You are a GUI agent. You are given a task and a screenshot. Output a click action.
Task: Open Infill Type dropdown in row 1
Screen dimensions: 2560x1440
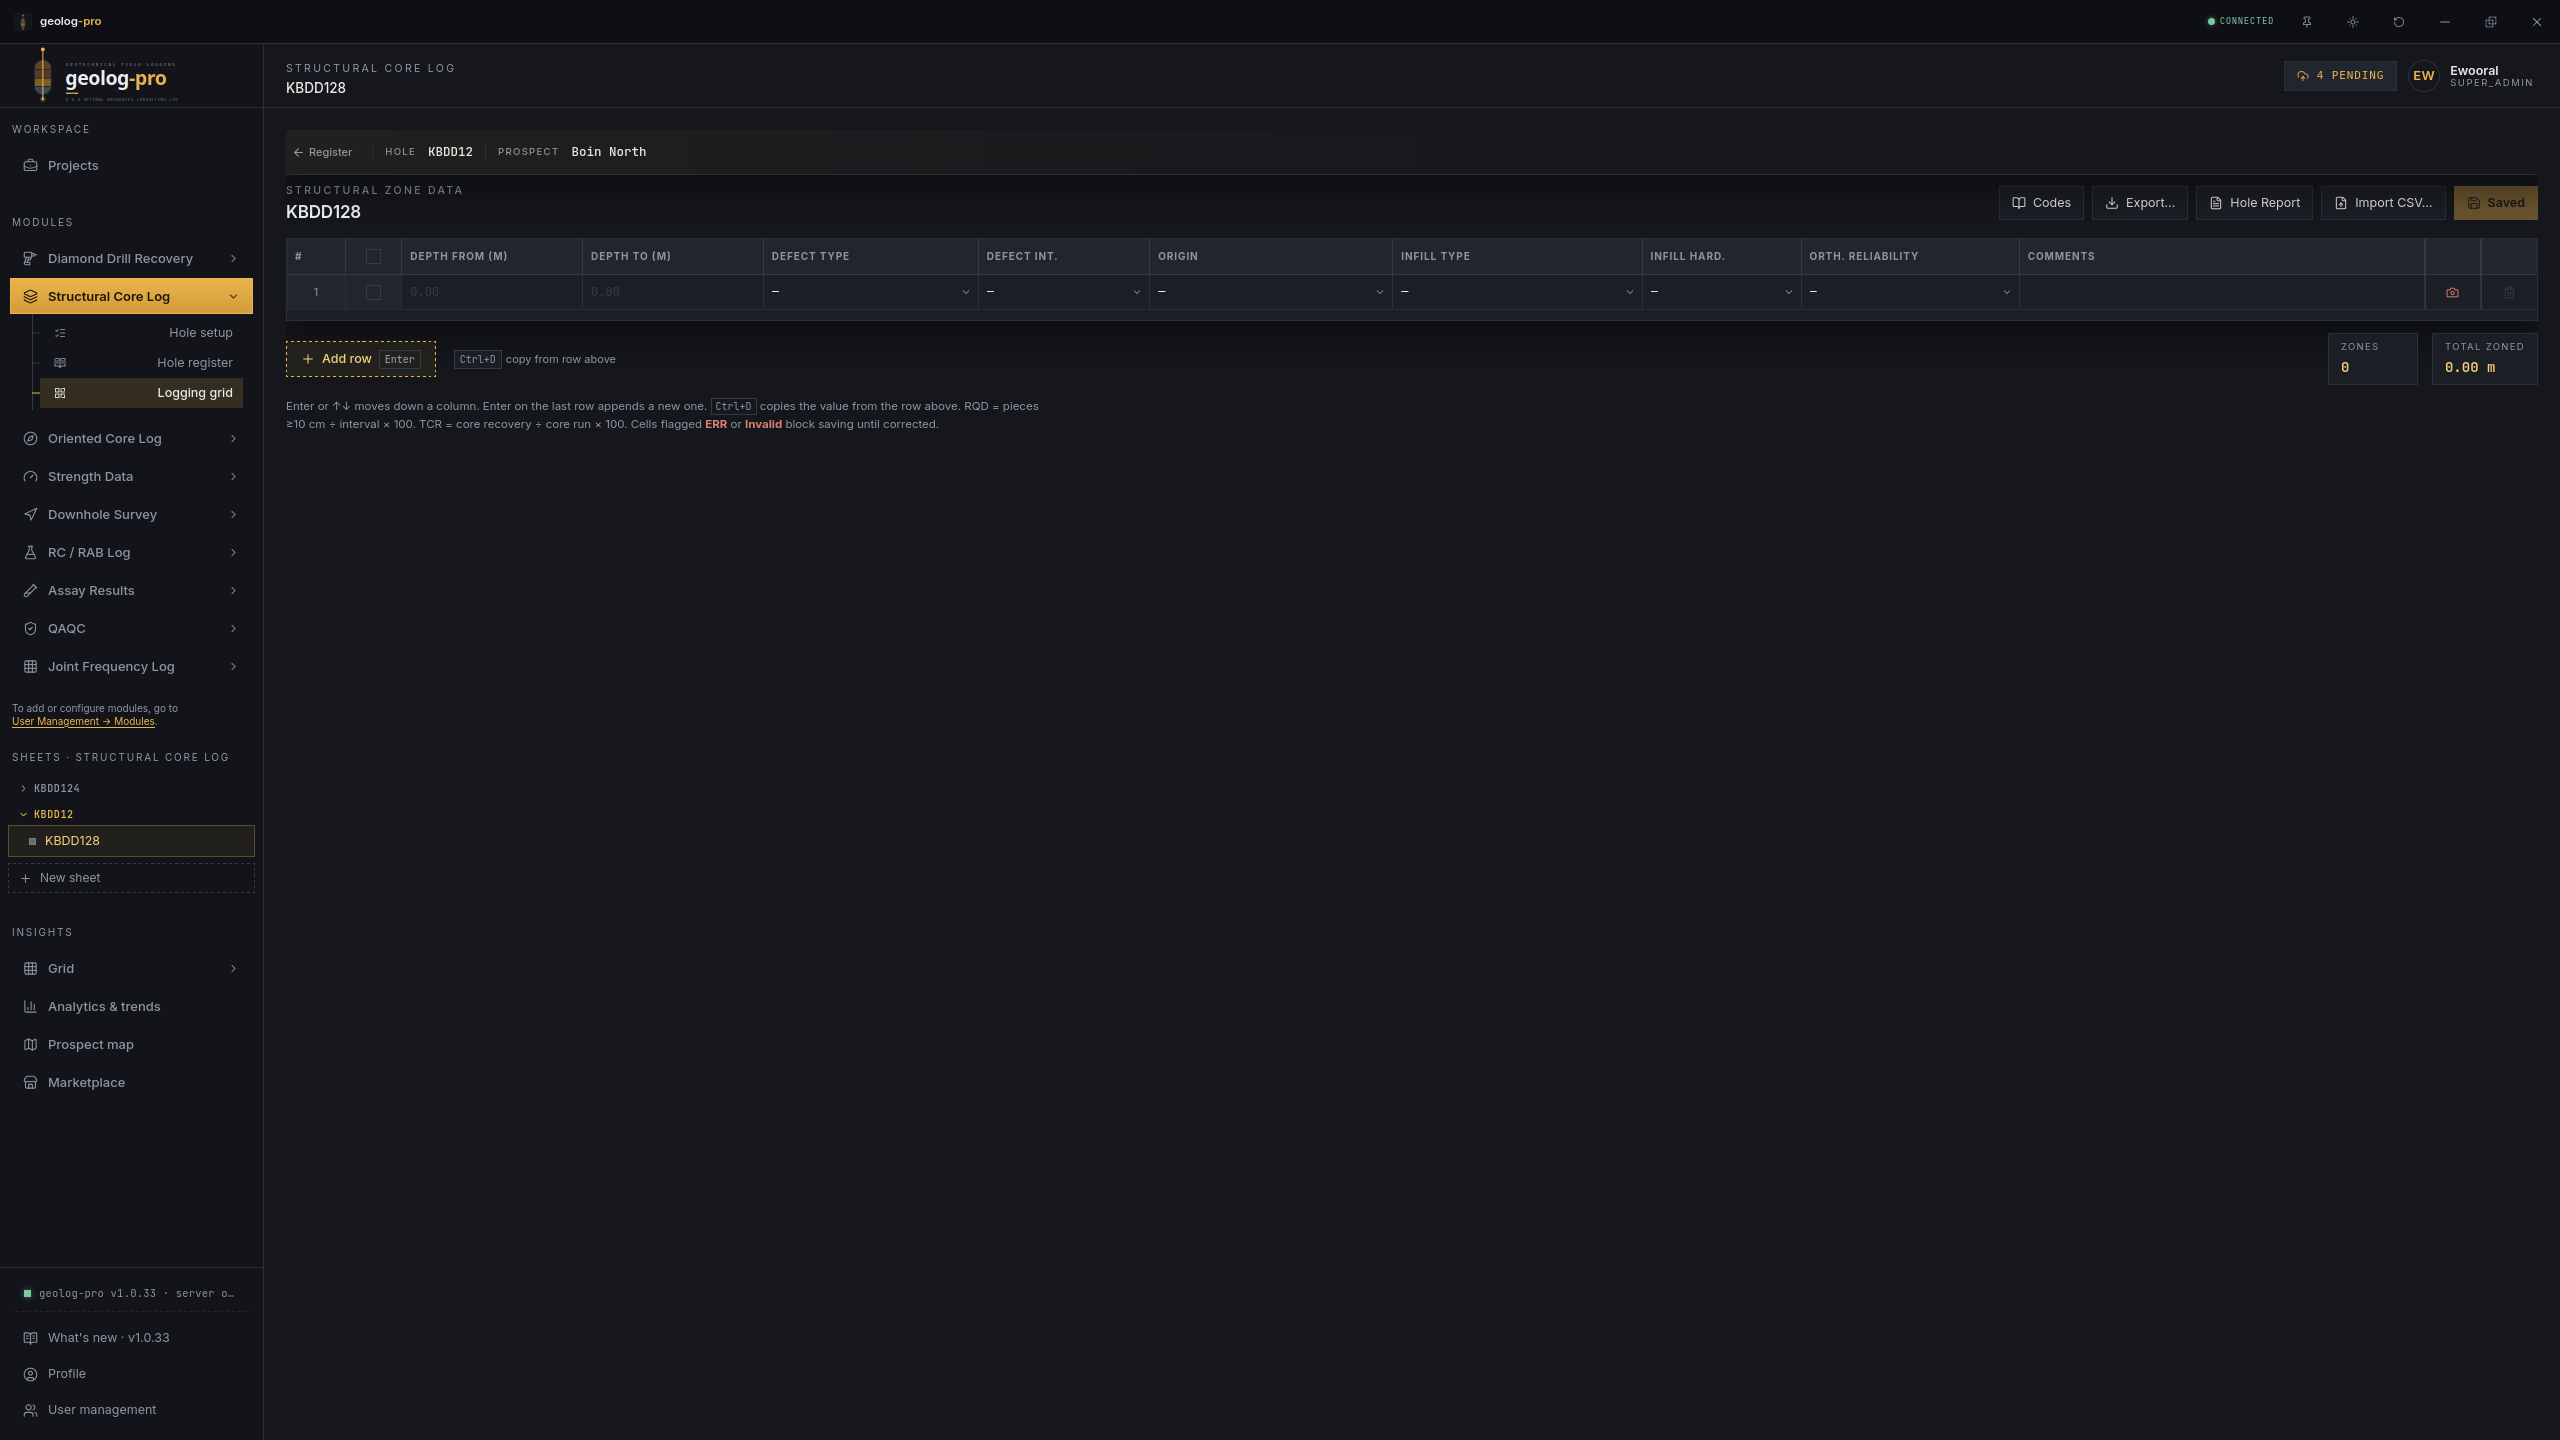pos(1516,292)
